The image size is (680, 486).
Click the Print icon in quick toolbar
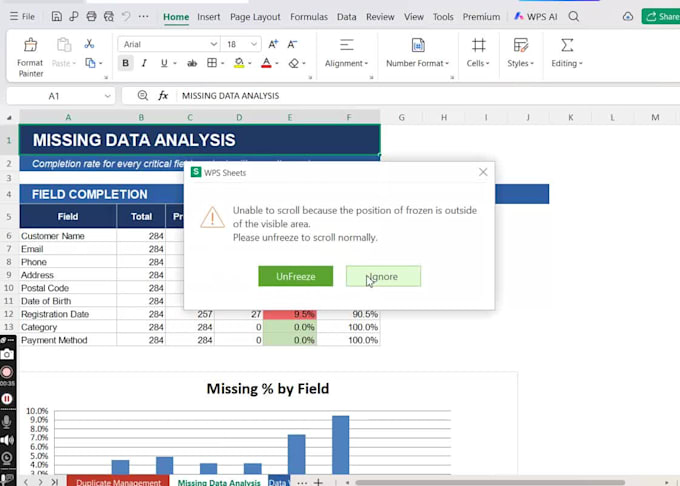coord(91,16)
